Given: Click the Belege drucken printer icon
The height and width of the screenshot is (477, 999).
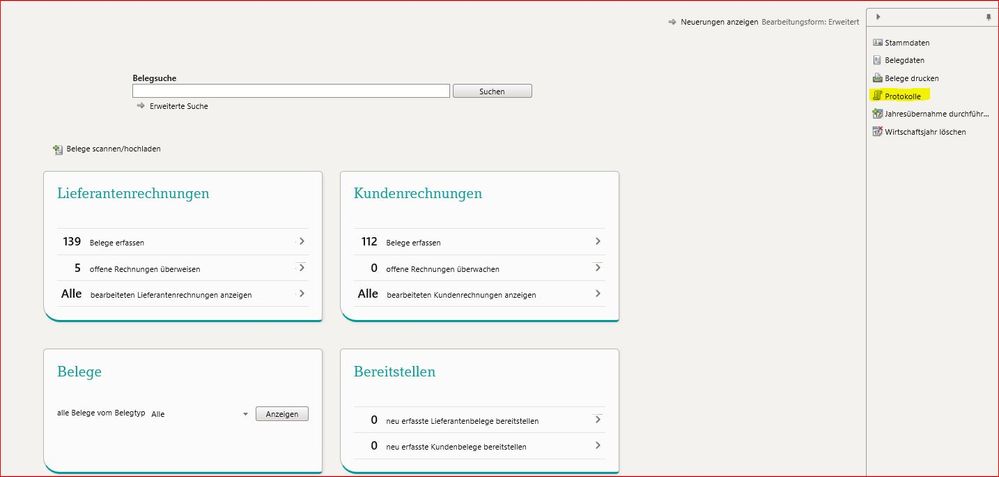Looking at the screenshot, I should point(877,78).
